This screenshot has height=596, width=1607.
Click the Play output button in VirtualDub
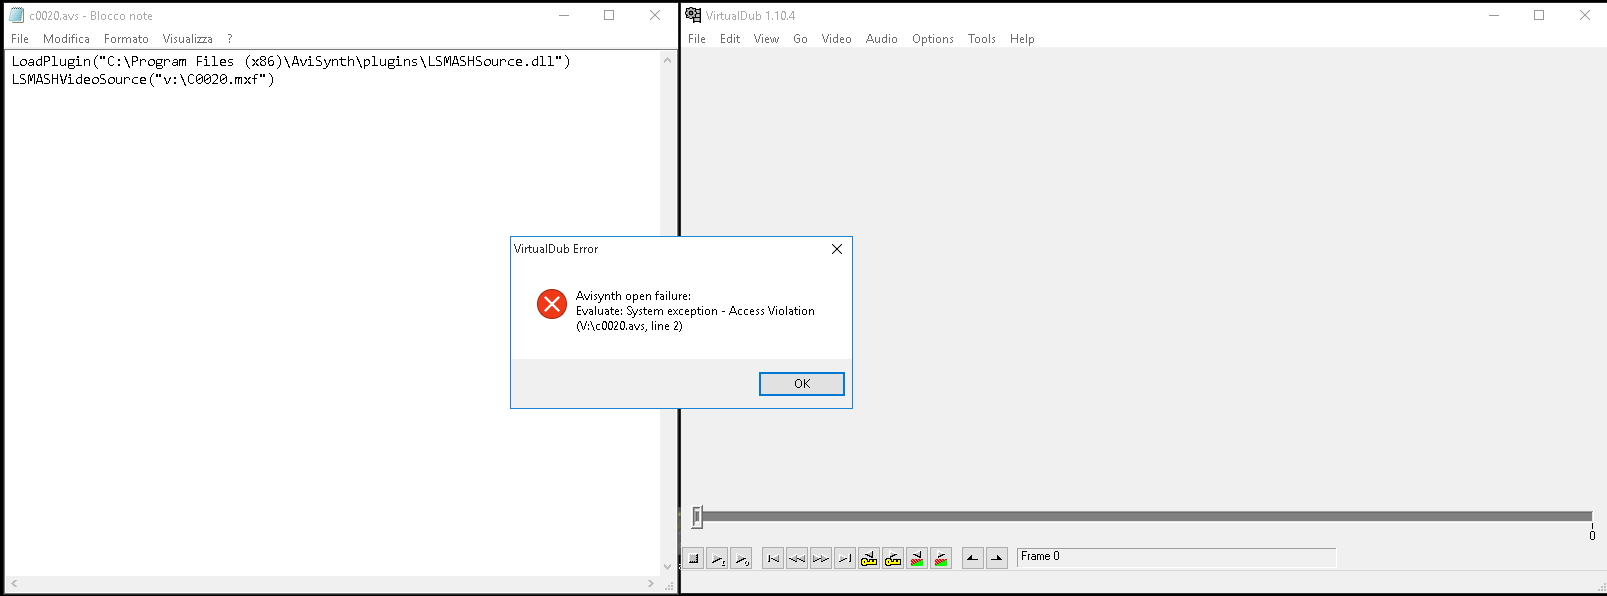(x=742, y=559)
